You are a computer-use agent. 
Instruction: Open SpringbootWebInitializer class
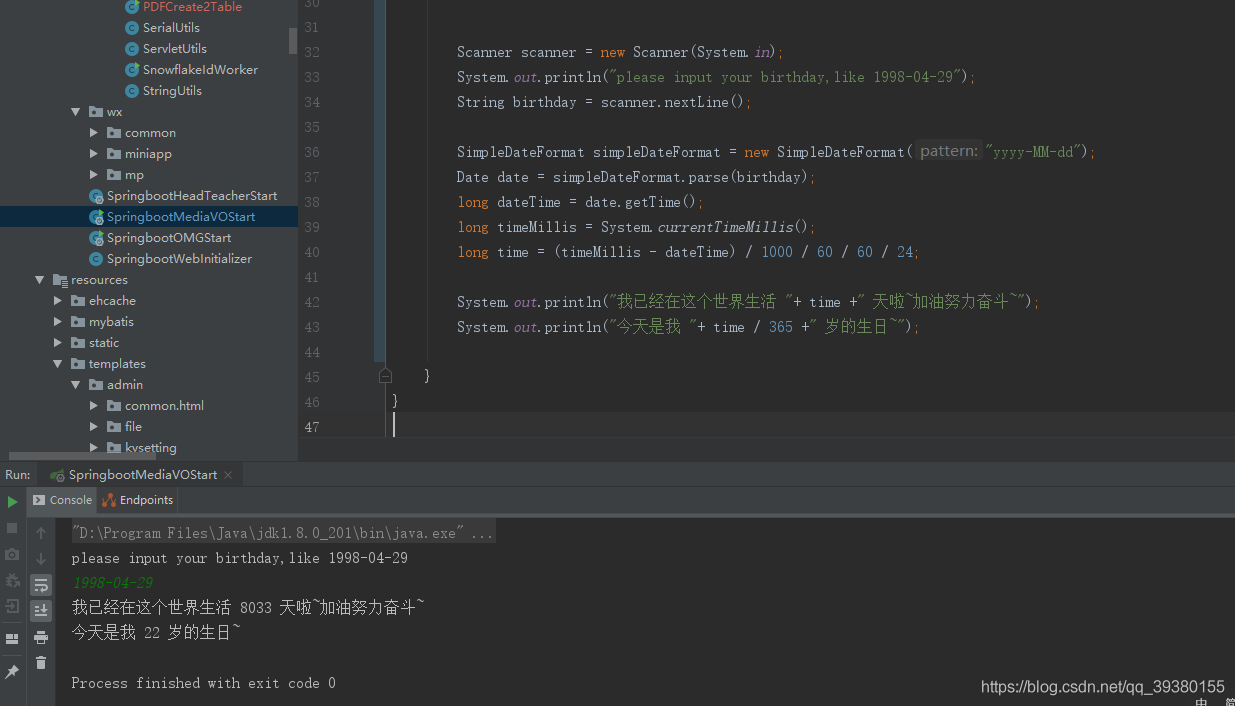(179, 259)
